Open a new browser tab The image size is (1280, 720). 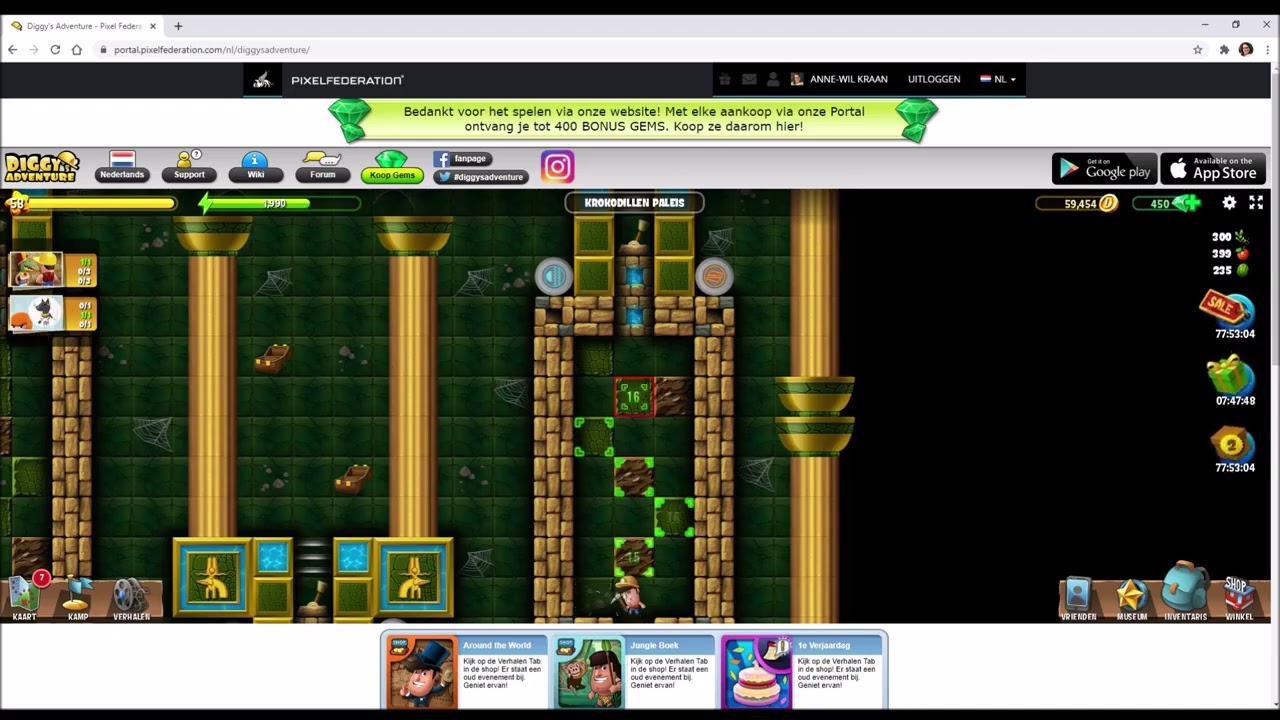click(x=178, y=26)
